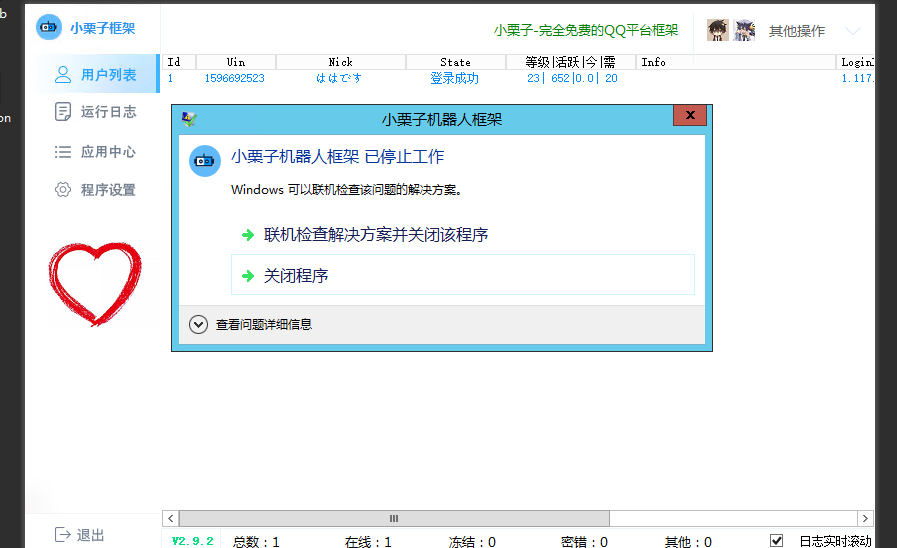Click the 程序设置 gear icon
897x548 pixels.
point(63,190)
